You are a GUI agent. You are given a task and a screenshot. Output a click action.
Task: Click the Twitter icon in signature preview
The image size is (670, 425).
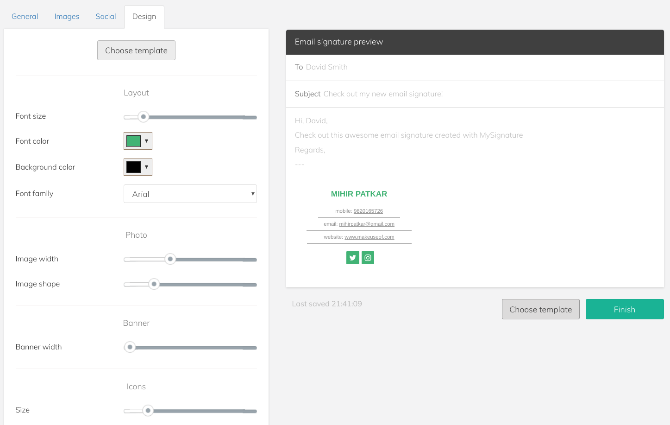pos(352,258)
